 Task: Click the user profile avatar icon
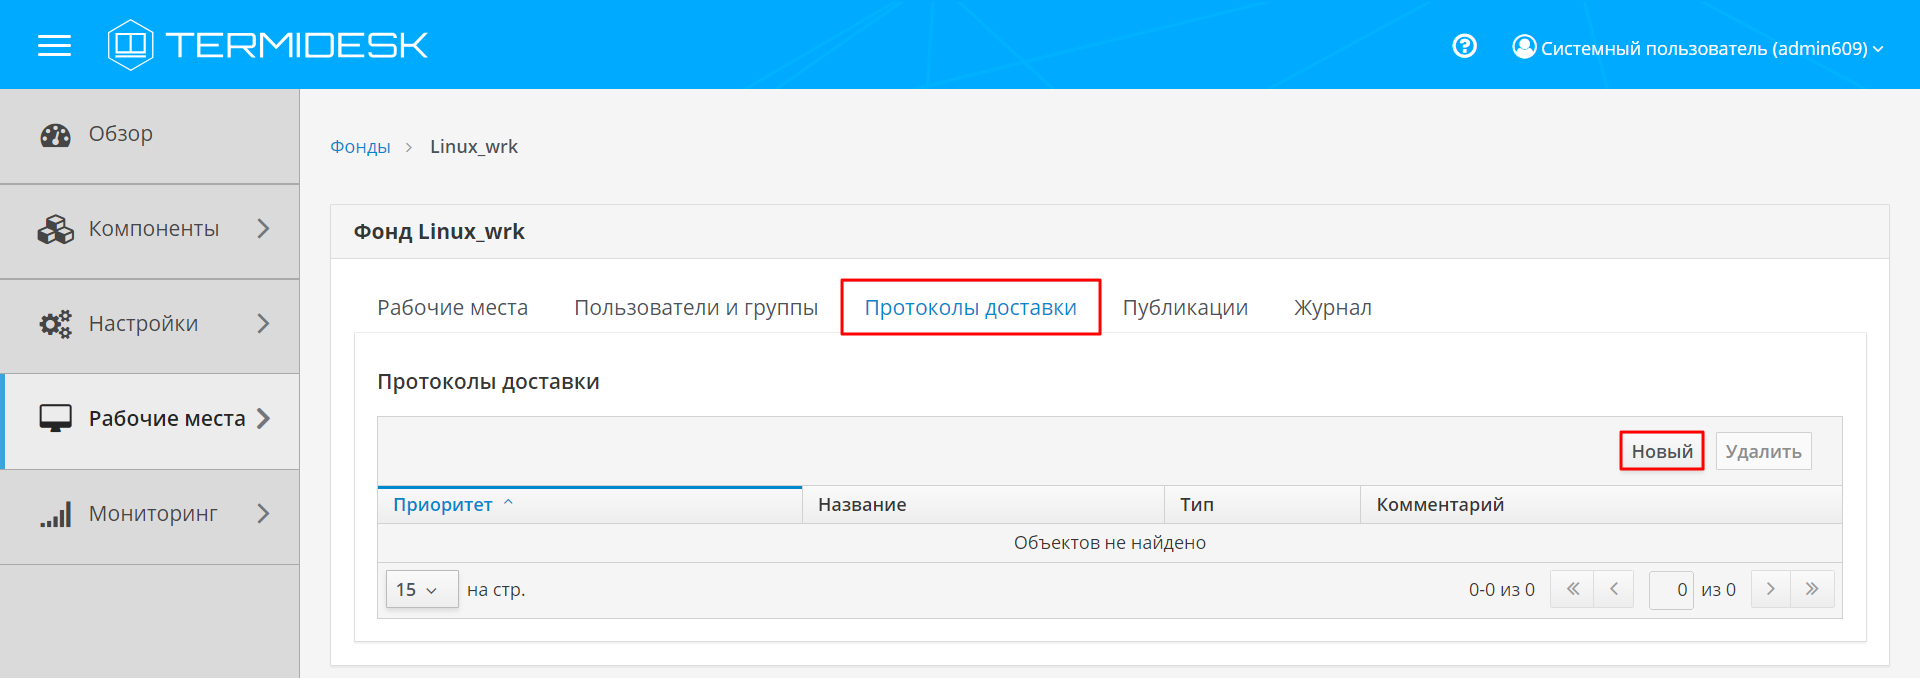click(1524, 47)
